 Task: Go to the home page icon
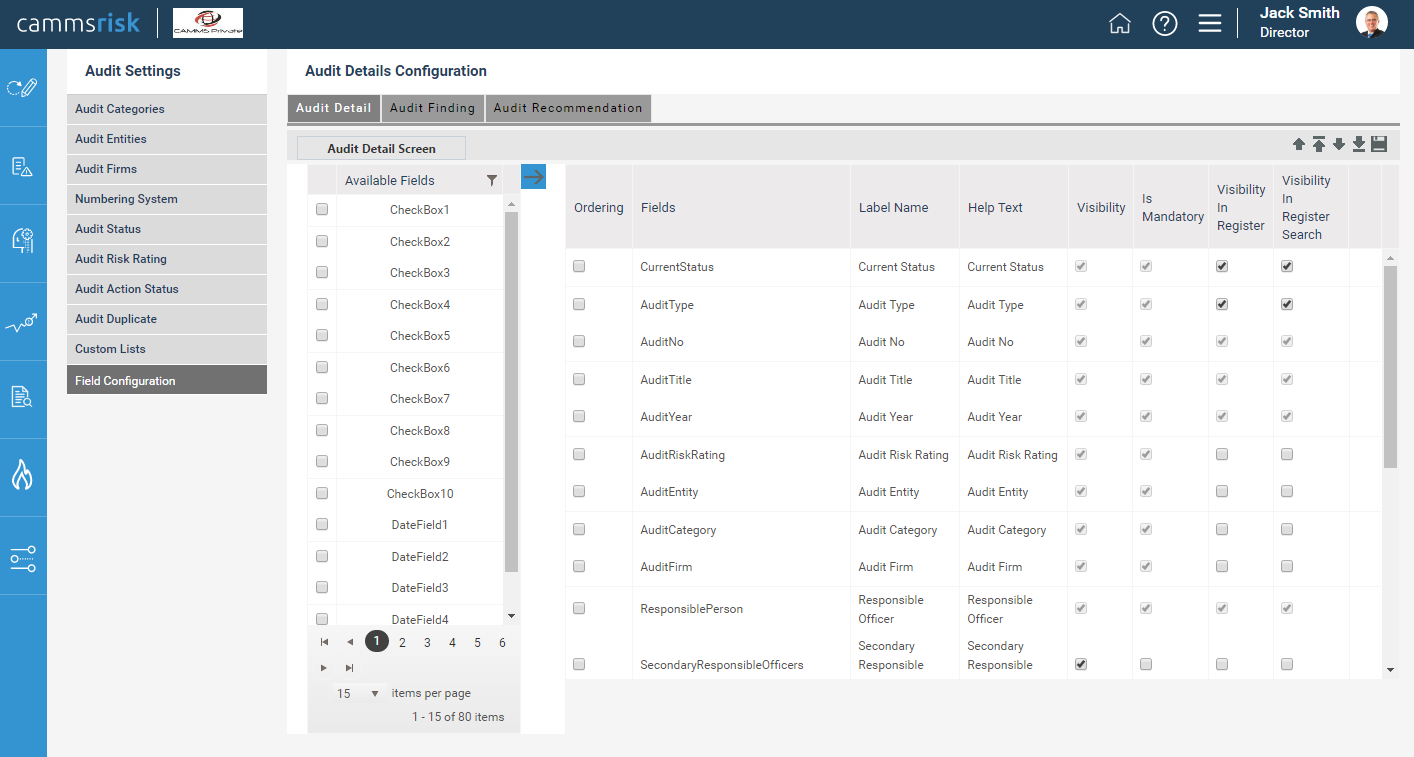(x=1120, y=24)
